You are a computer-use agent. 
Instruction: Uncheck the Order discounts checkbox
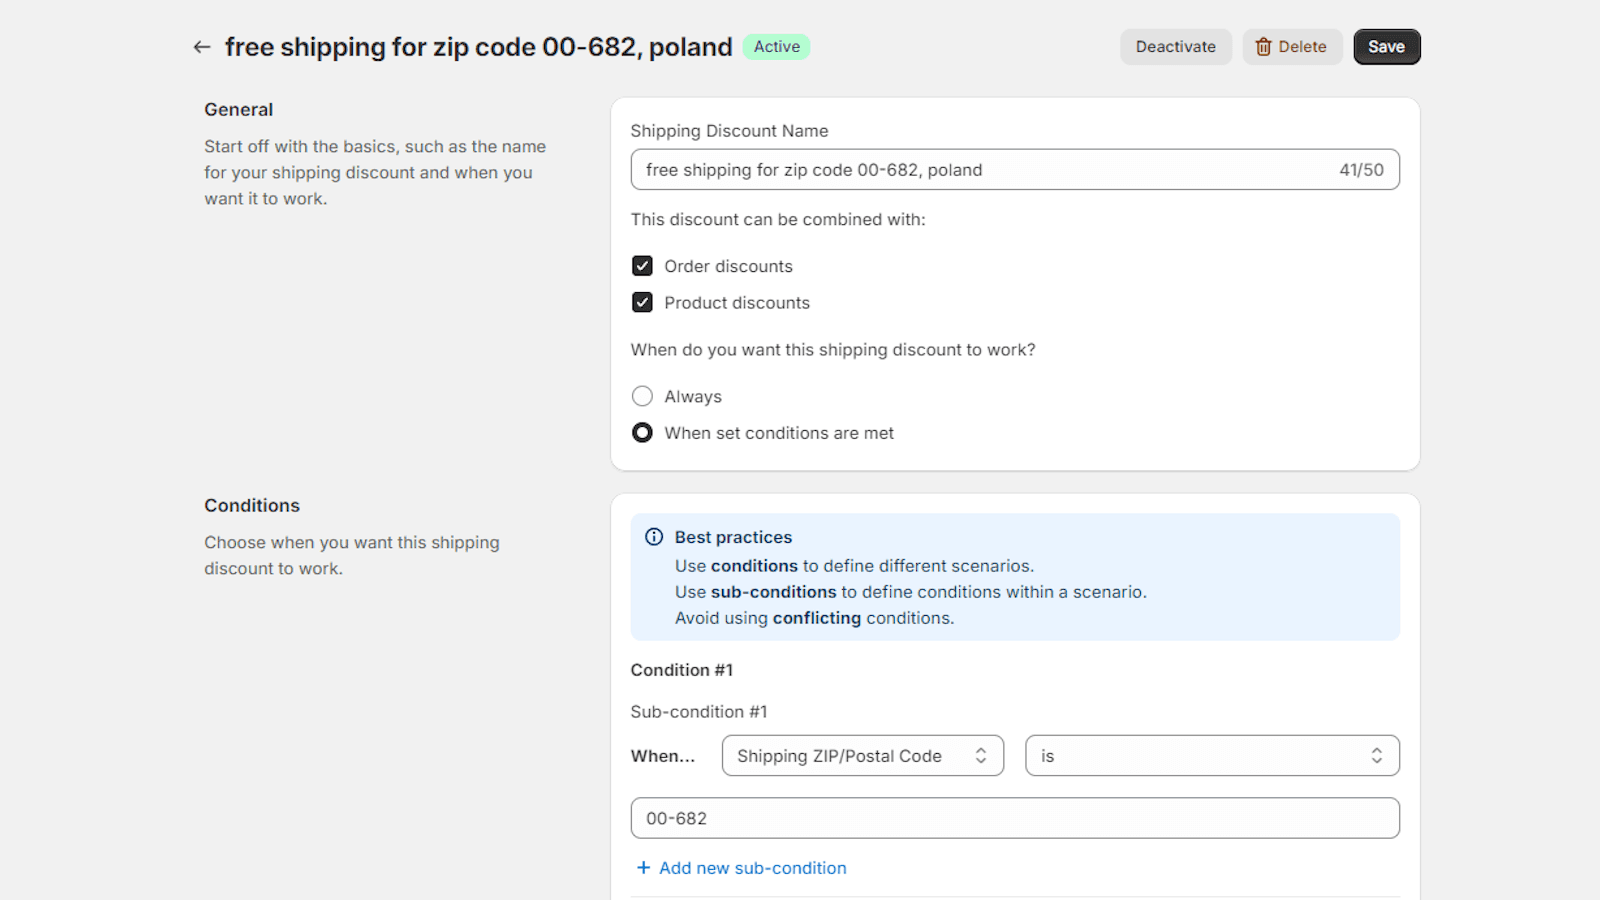point(642,266)
